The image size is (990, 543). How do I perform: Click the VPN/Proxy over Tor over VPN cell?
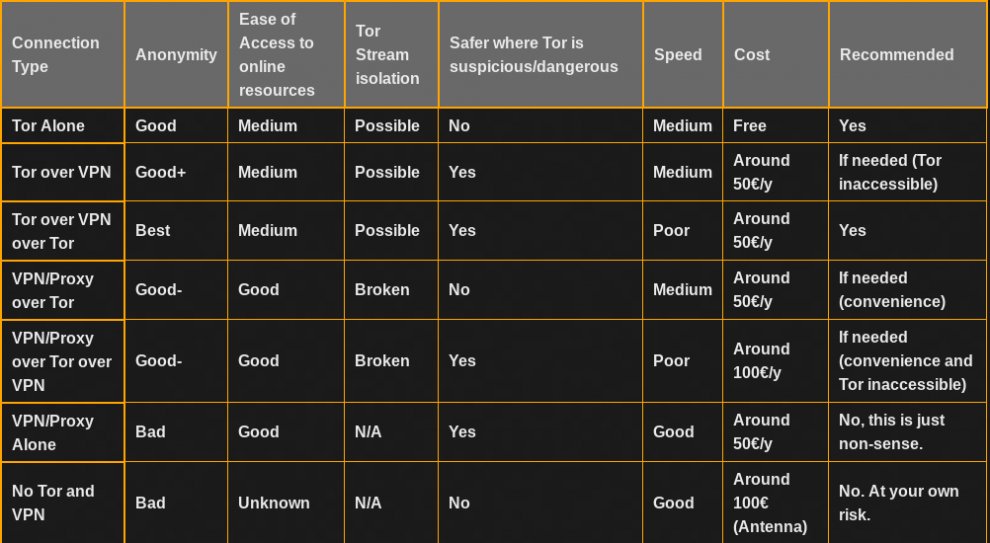[63, 361]
